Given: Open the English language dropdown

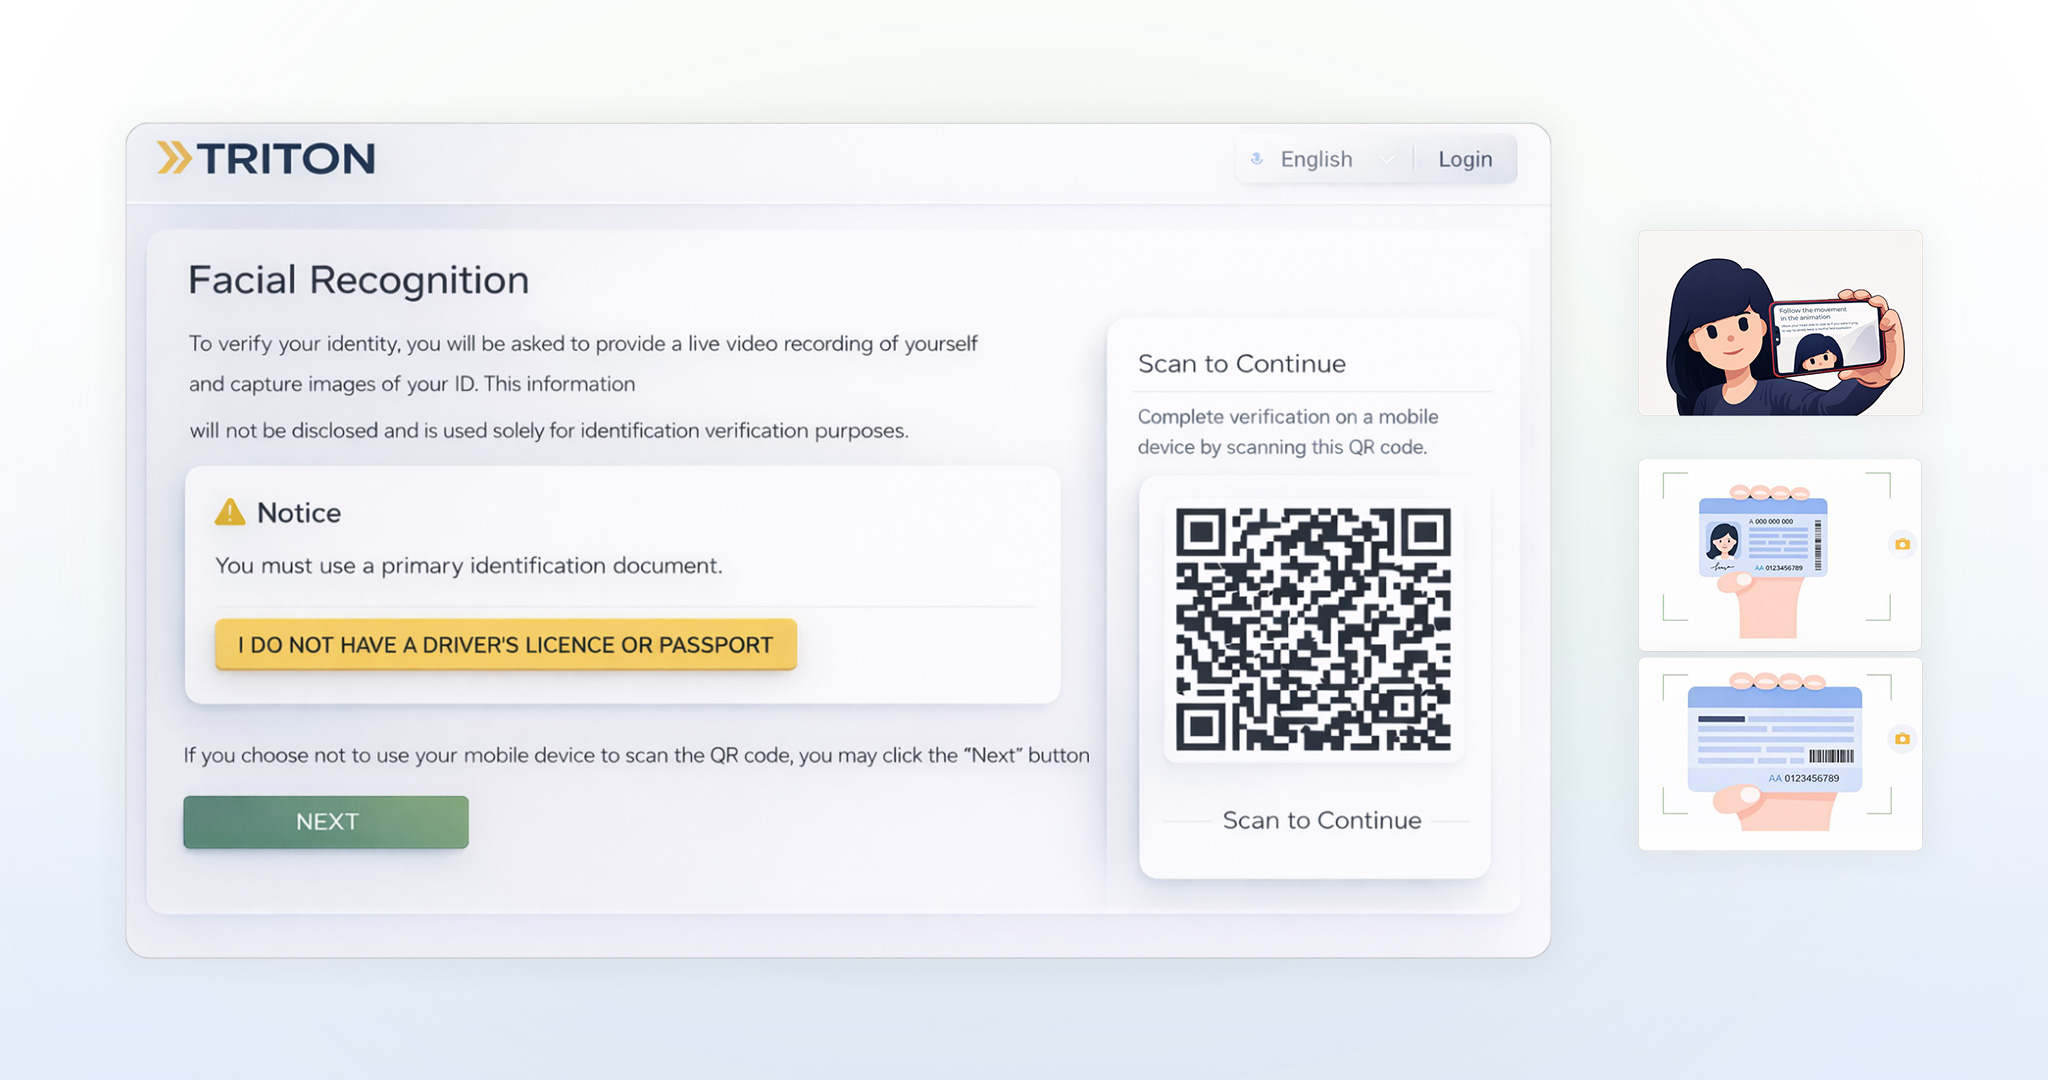Looking at the screenshot, I should 1316,159.
